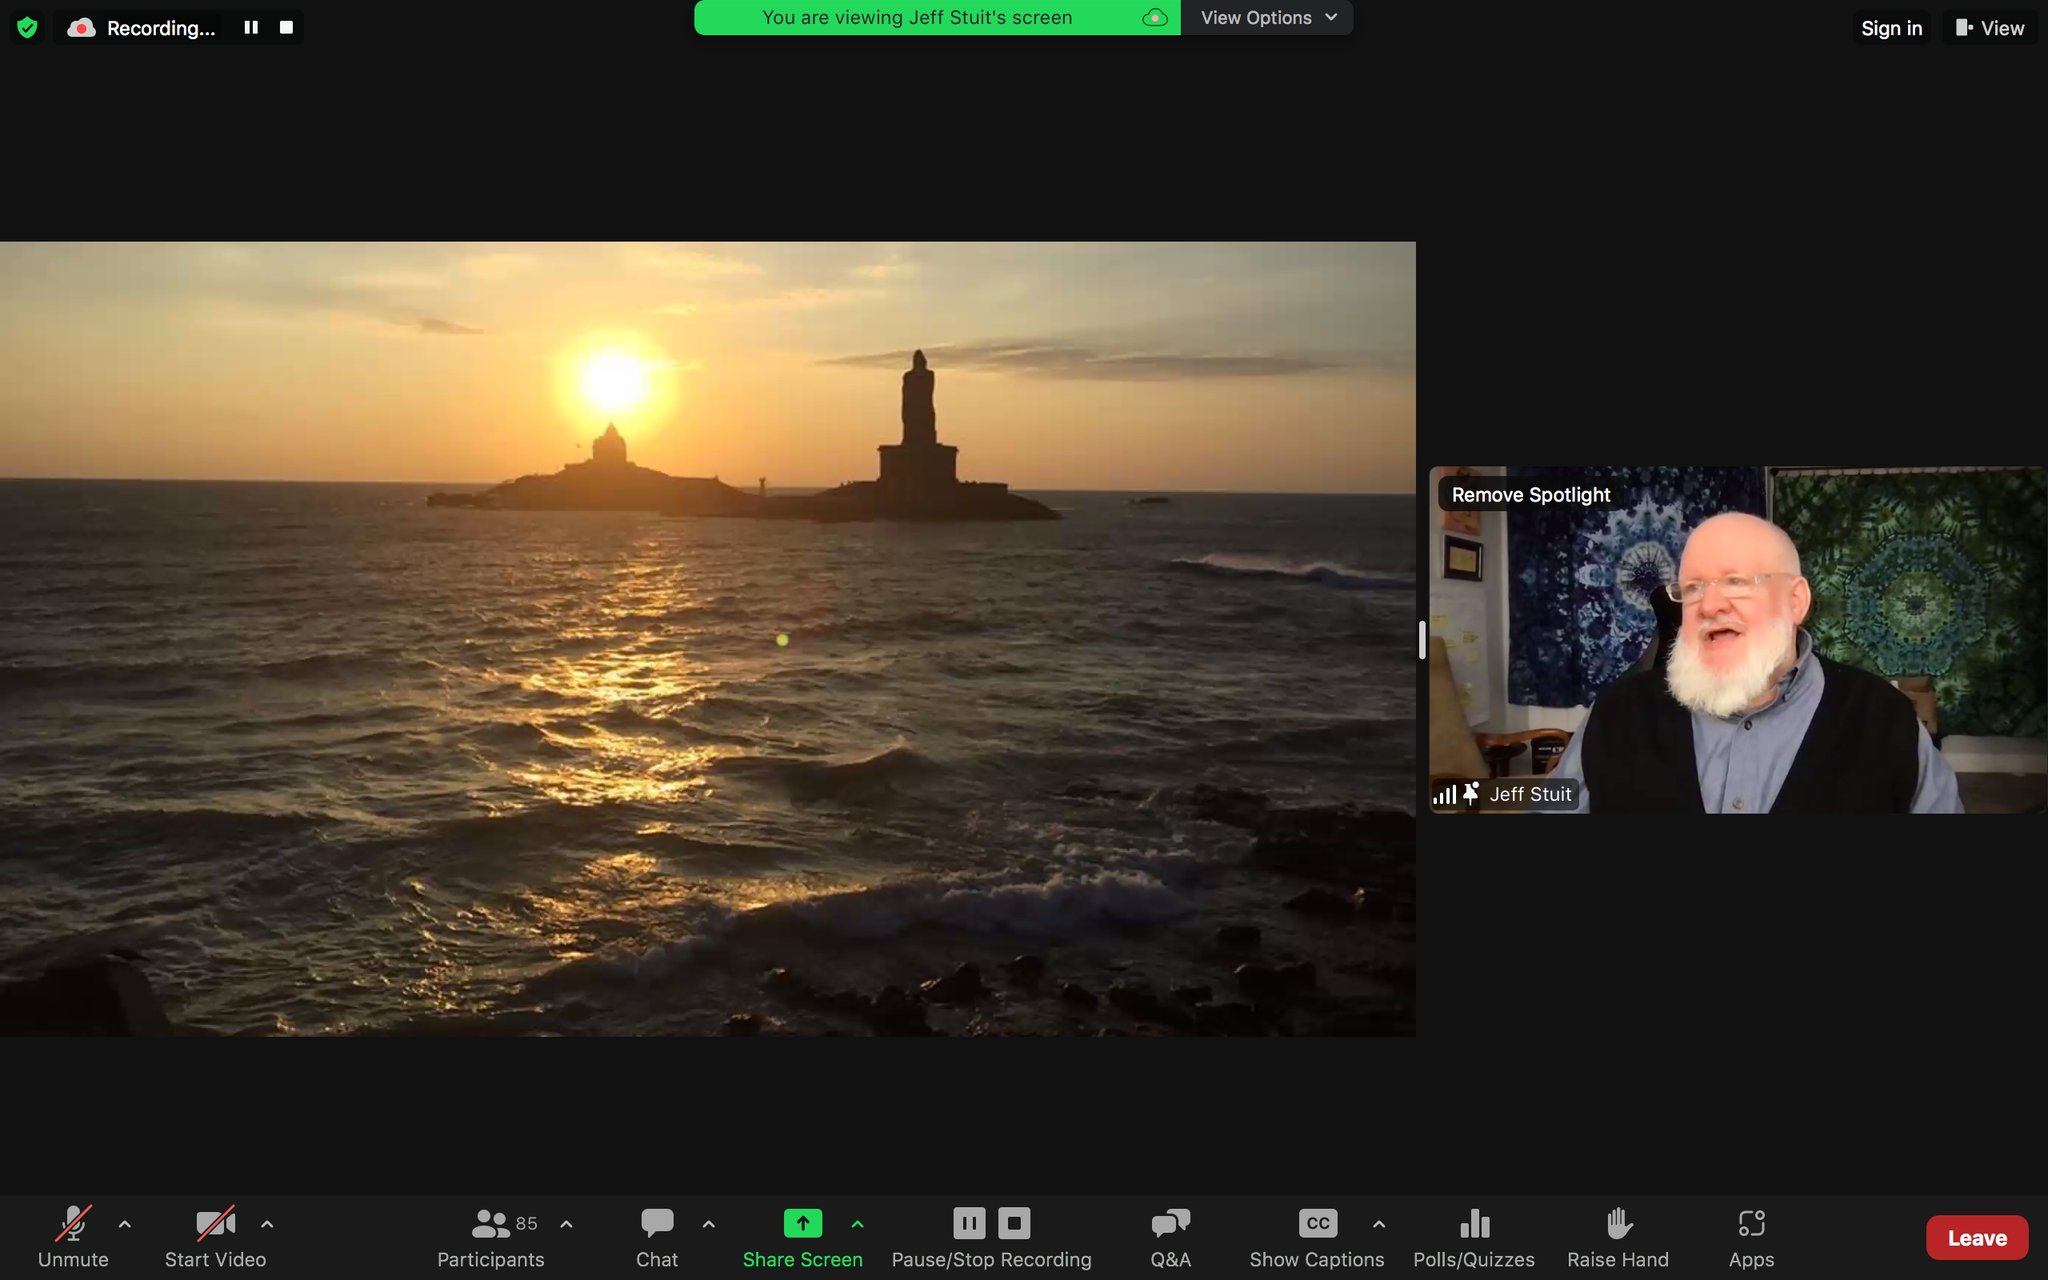
Task: Open Polls/Quizzes
Action: (1473, 1237)
